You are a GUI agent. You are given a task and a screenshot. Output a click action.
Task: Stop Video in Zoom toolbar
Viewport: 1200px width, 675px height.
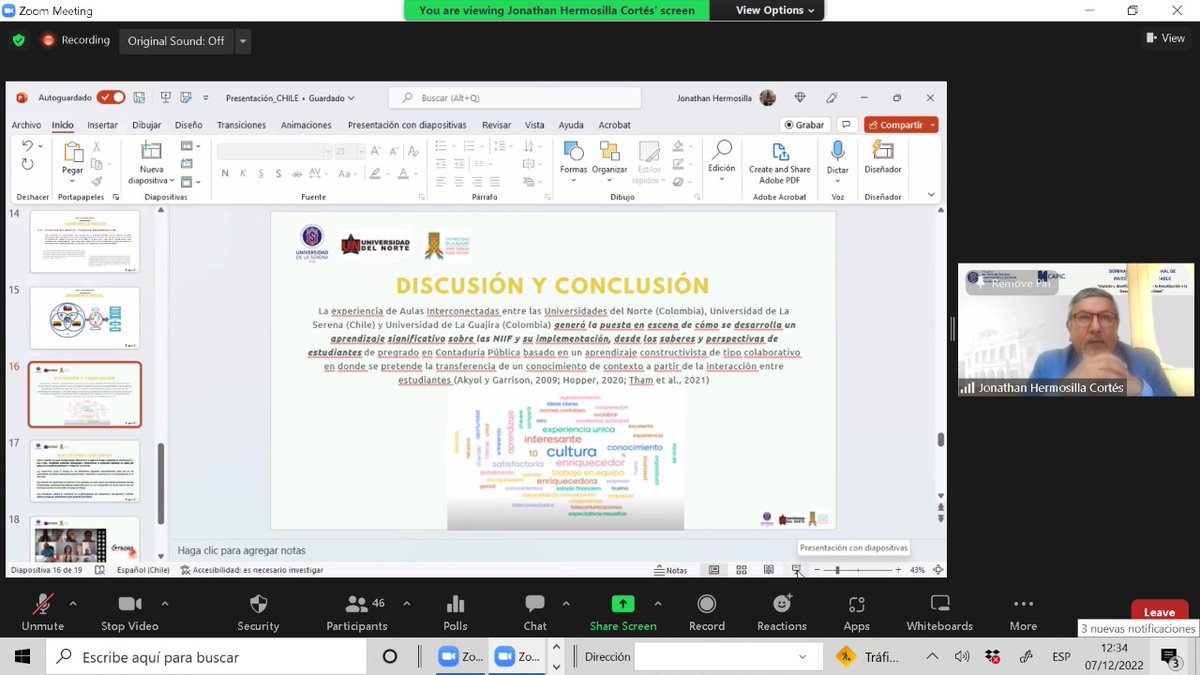130,612
